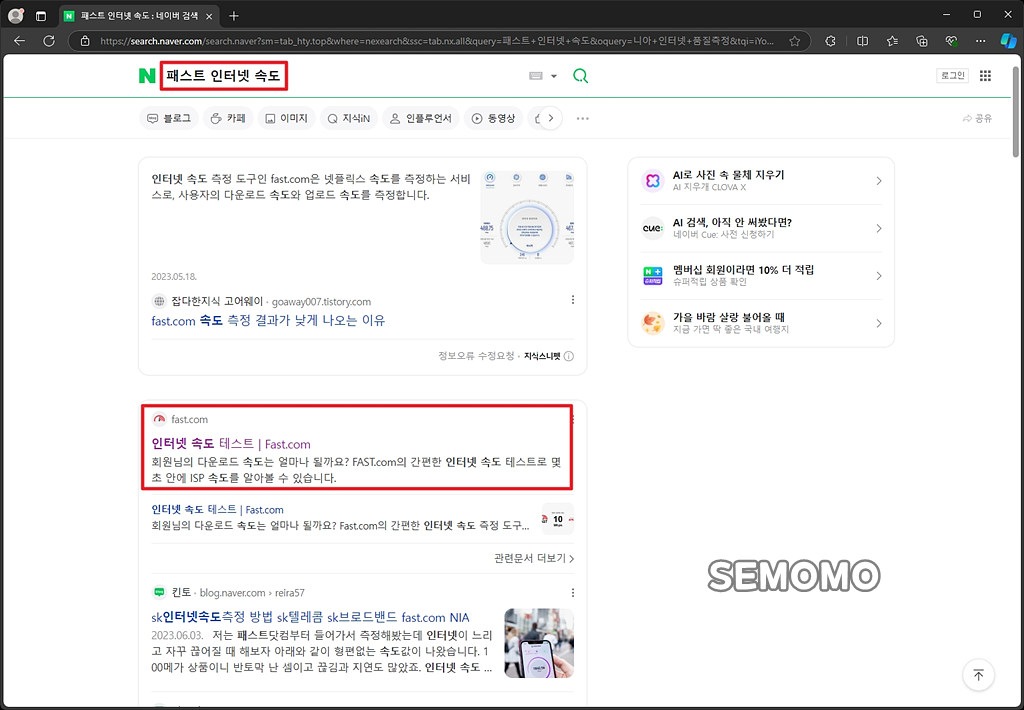Click the 킨토 blog profile icon
Viewport: 1024px width, 710px height.
pos(159,592)
